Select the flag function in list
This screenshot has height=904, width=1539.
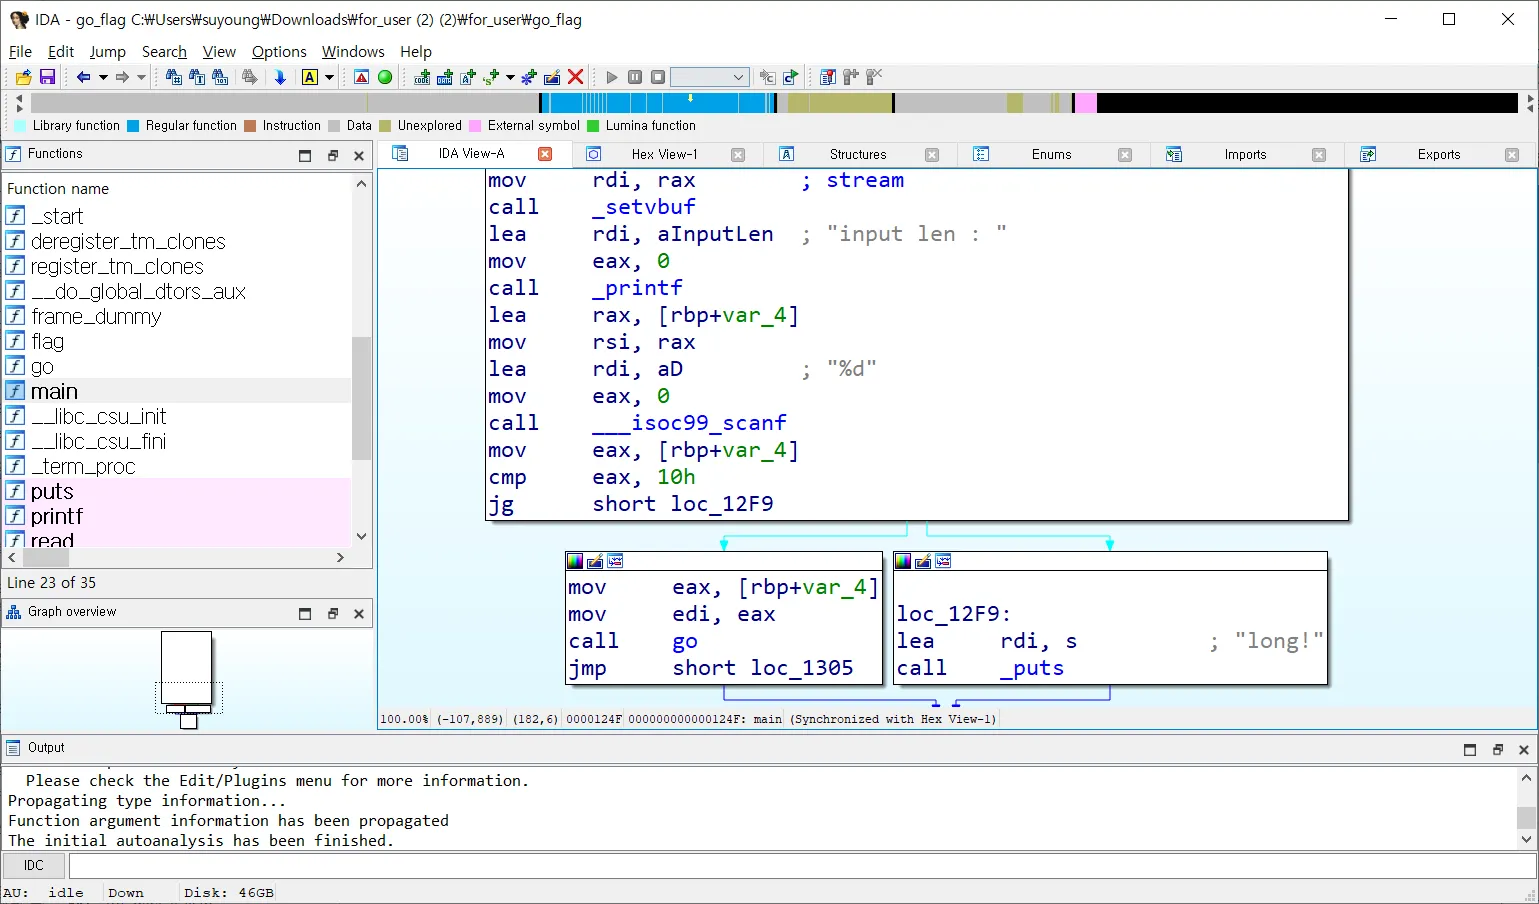(x=47, y=342)
